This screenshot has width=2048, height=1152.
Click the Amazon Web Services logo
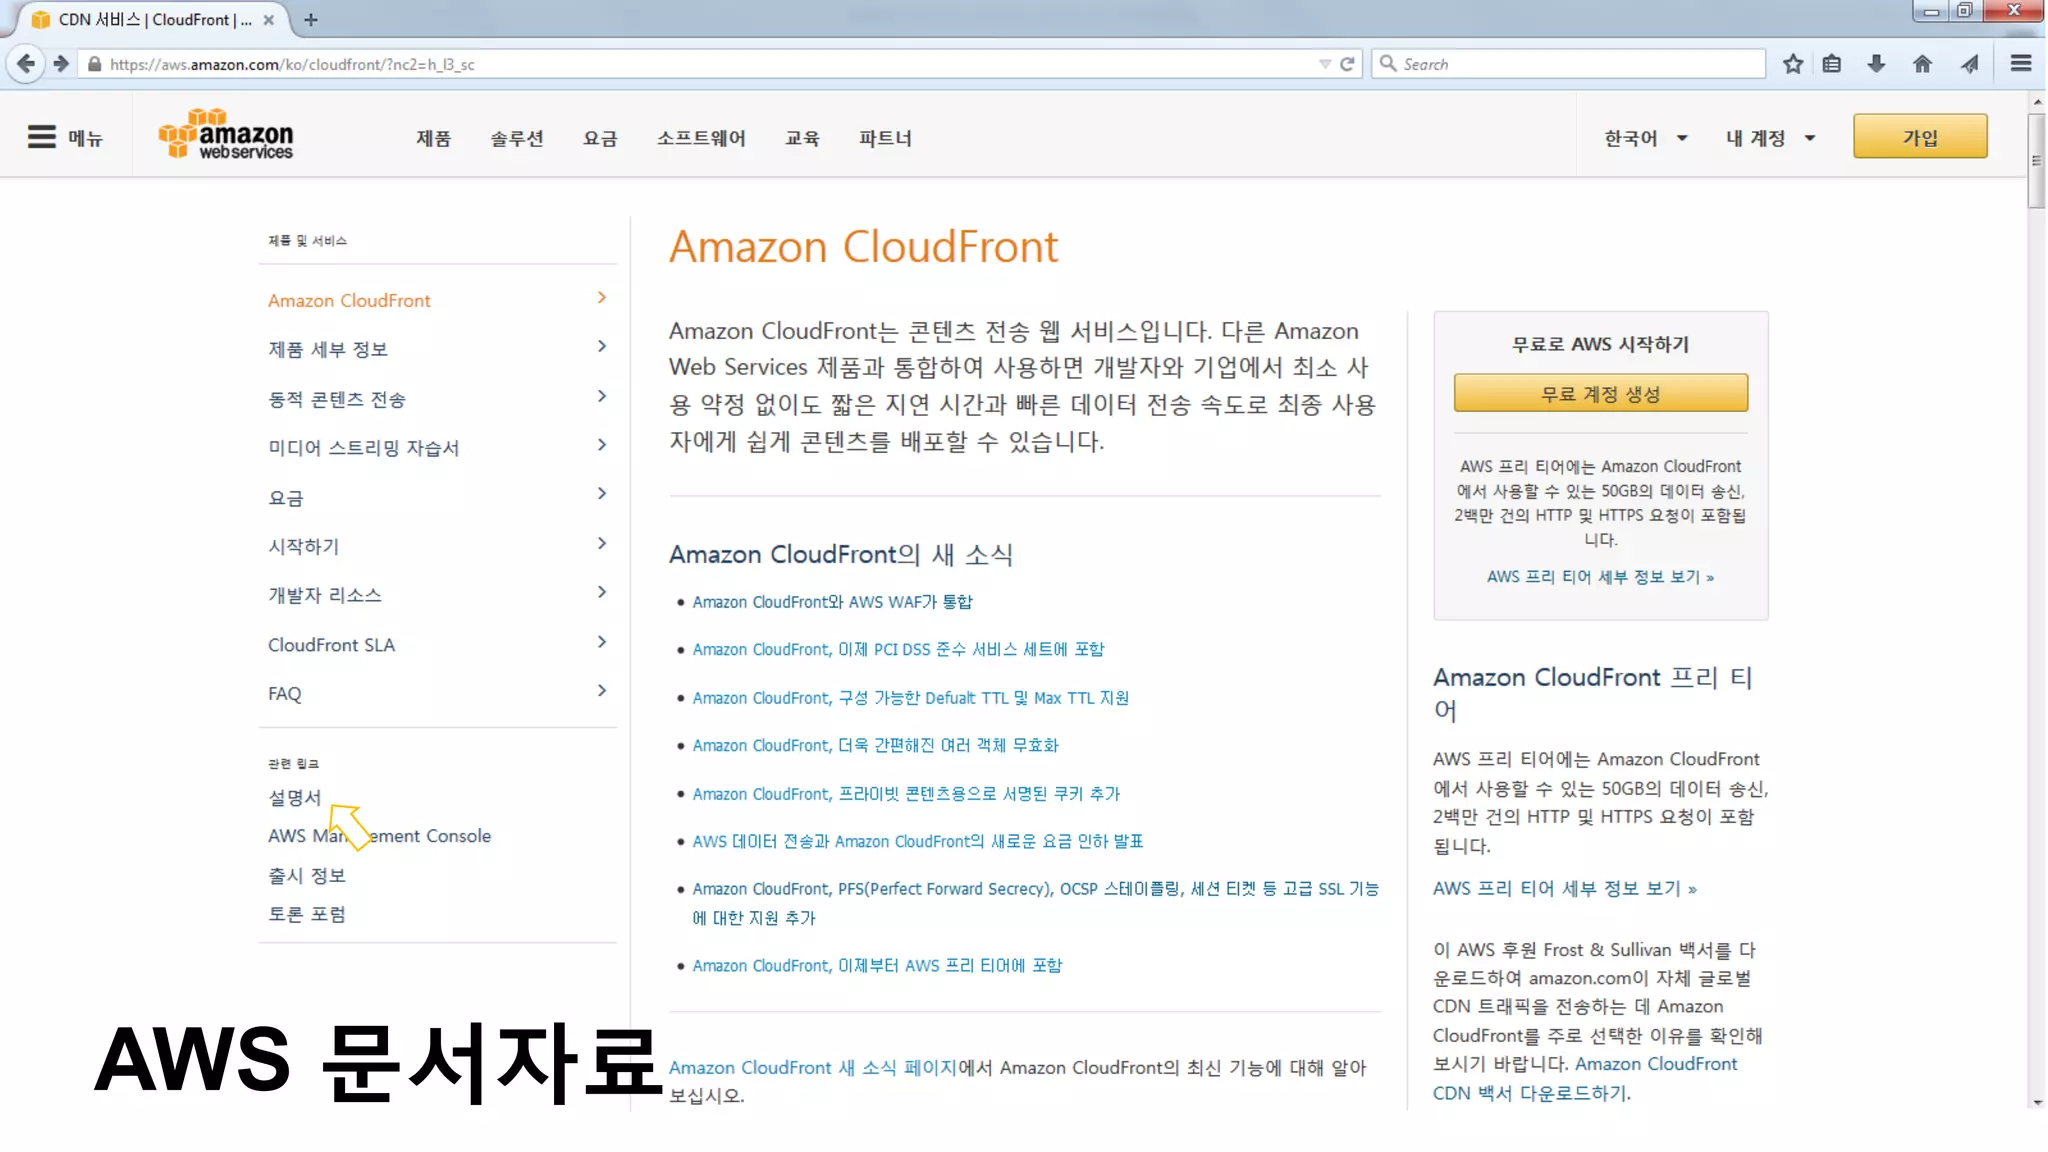(x=227, y=133)
